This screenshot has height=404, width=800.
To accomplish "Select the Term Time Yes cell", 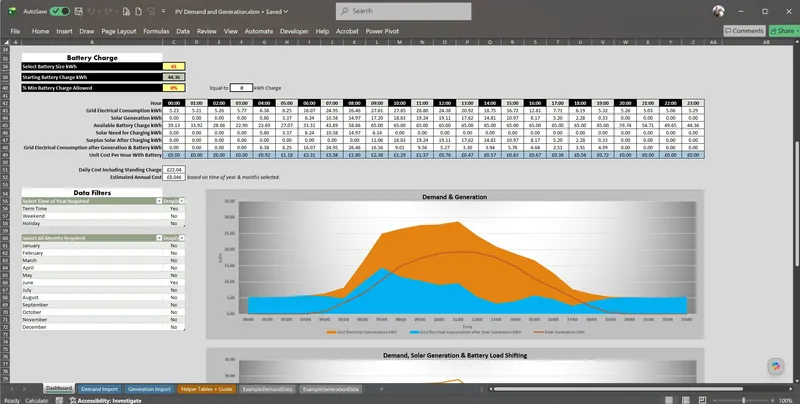I will pyautogui.click(x=174, y=209).
